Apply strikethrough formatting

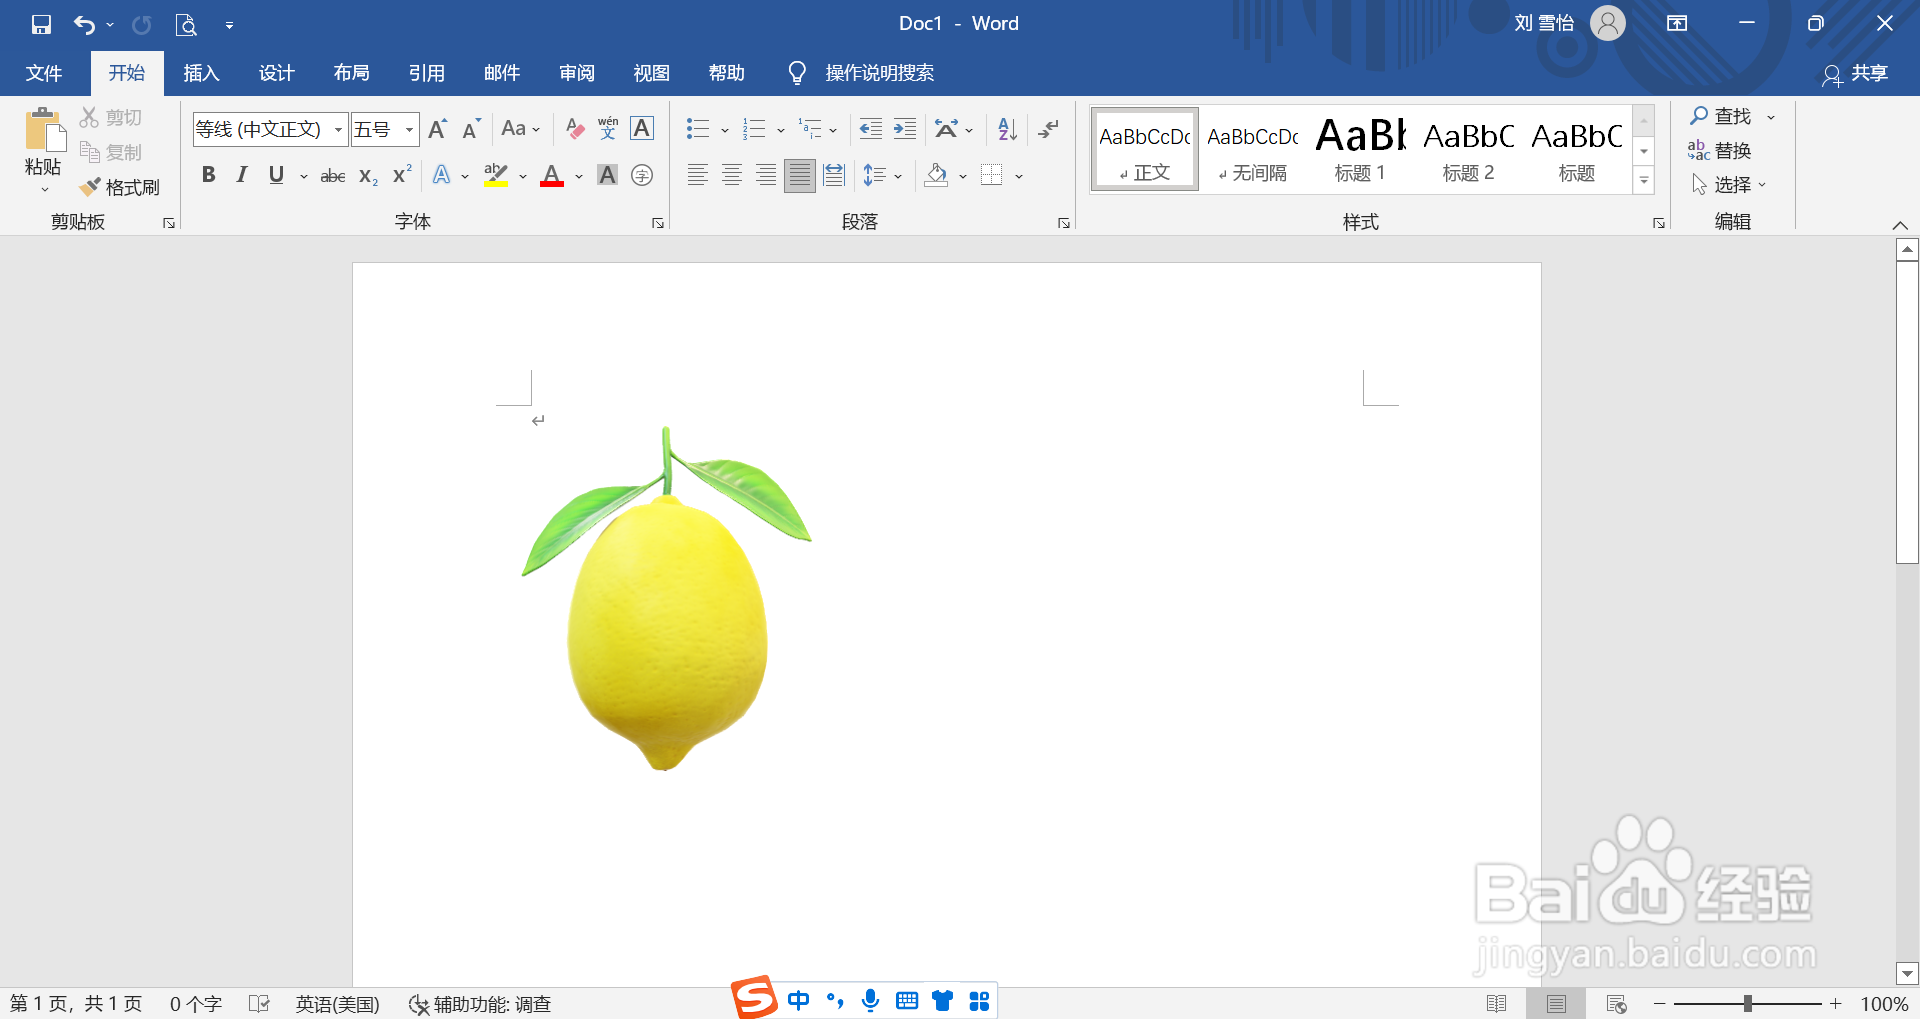tap(332, 175)
